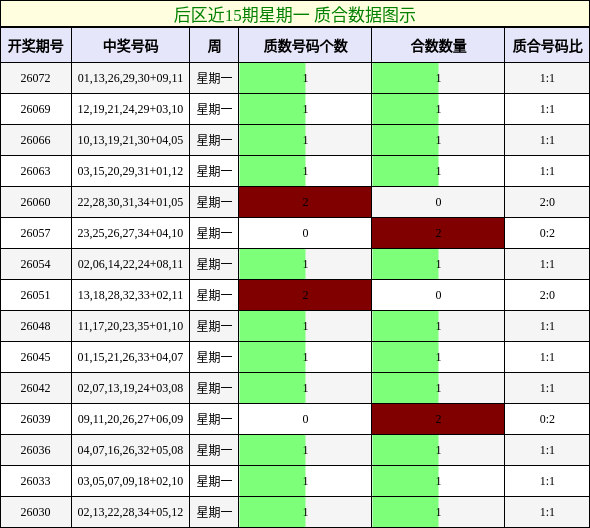Select issue number 26036
The image size is (590, 528).
point(35,450)
